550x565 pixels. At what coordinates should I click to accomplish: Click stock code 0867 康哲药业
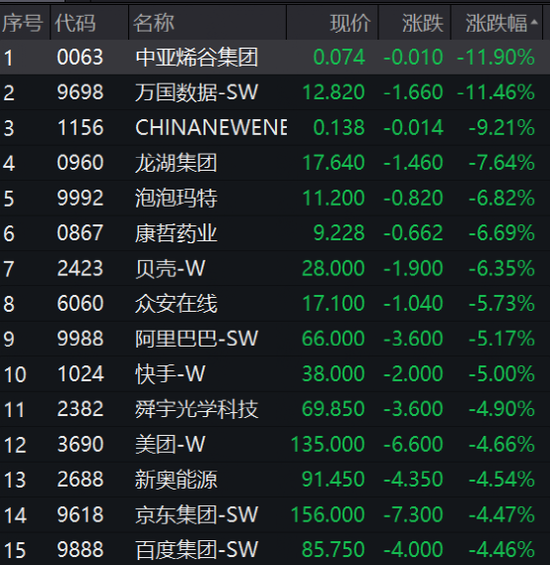[80, 233]
